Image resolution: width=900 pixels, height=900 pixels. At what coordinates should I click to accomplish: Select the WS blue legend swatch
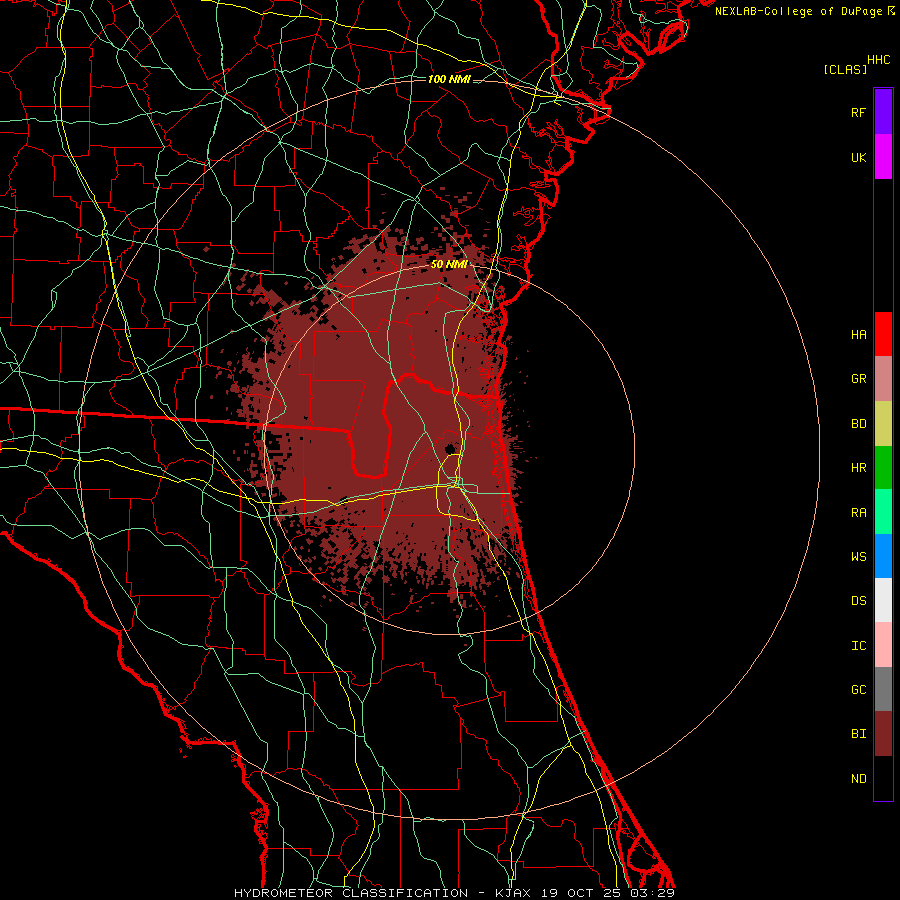(883, 556)
